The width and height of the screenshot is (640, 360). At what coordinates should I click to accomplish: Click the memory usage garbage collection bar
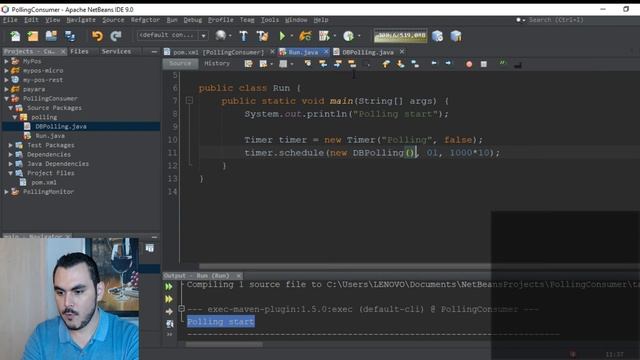(x=400, y=36)
